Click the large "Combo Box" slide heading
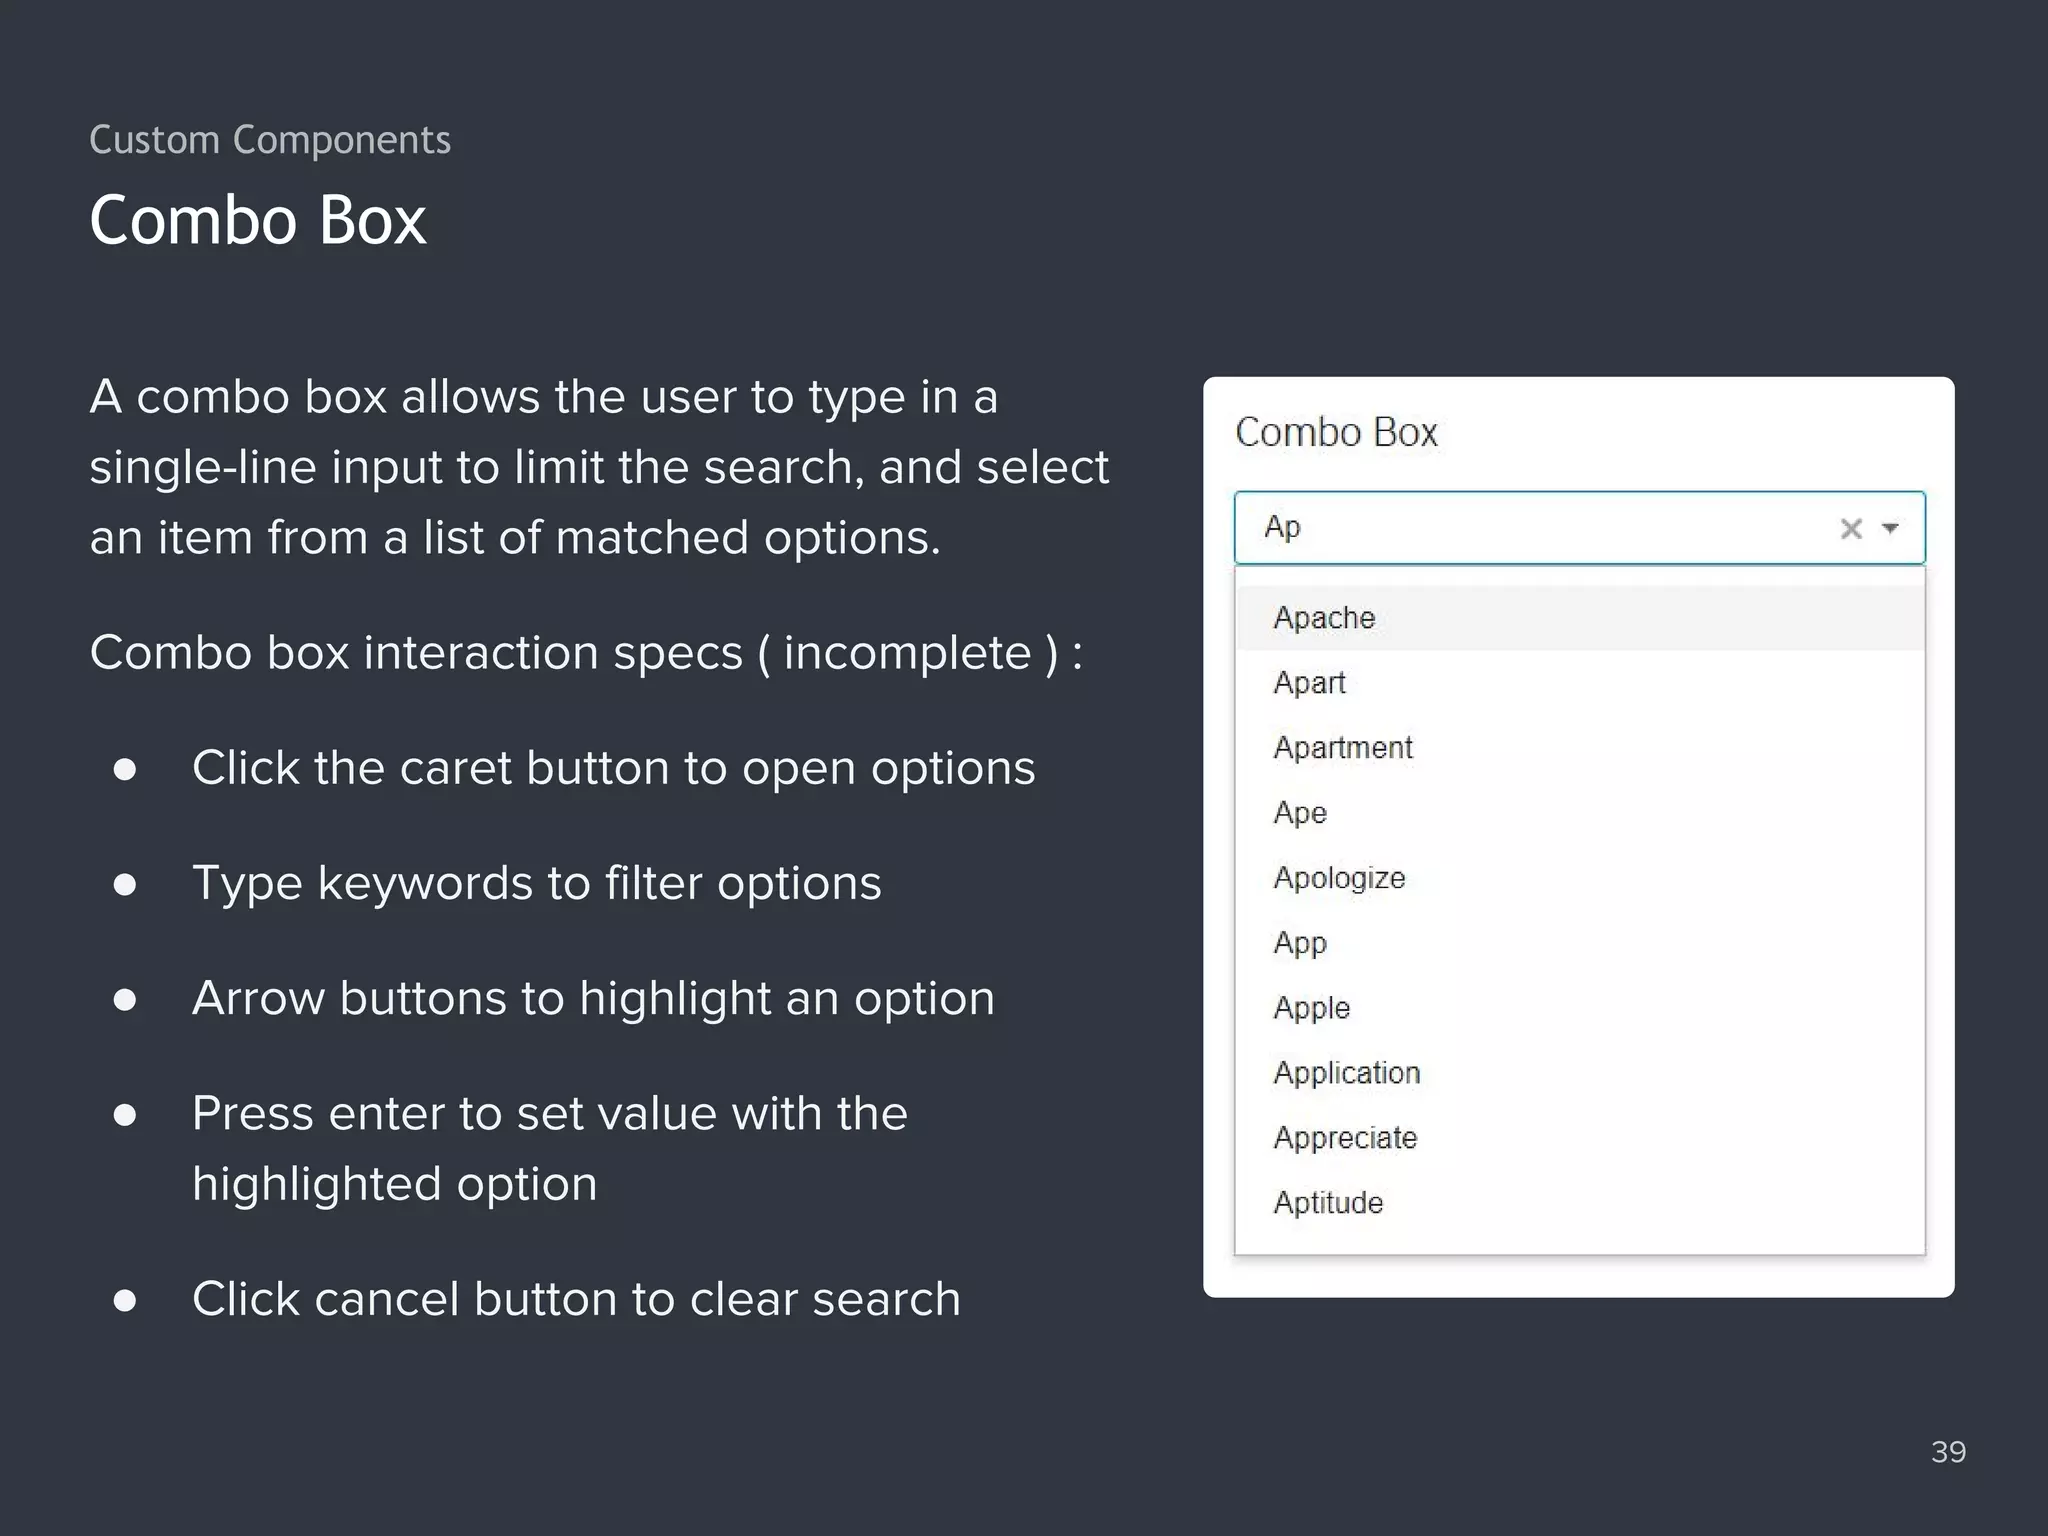The image size is (2048, 1536). [258, 220]
